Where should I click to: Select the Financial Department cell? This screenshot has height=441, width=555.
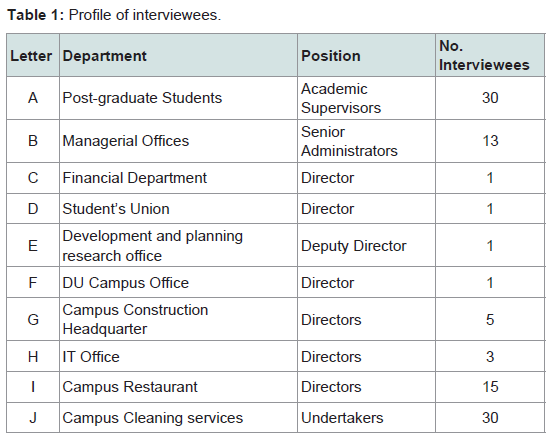(x=178, y=178)
